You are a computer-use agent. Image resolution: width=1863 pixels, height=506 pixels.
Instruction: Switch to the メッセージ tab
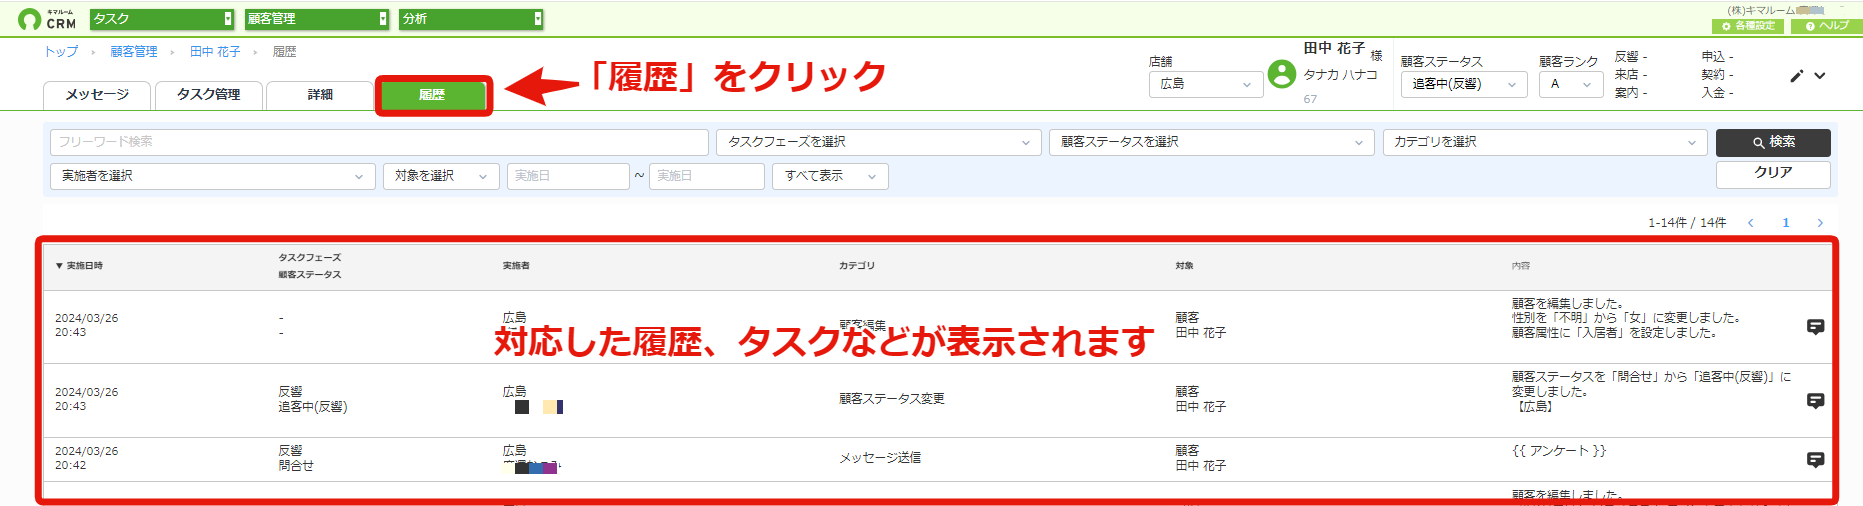[97, 95]
